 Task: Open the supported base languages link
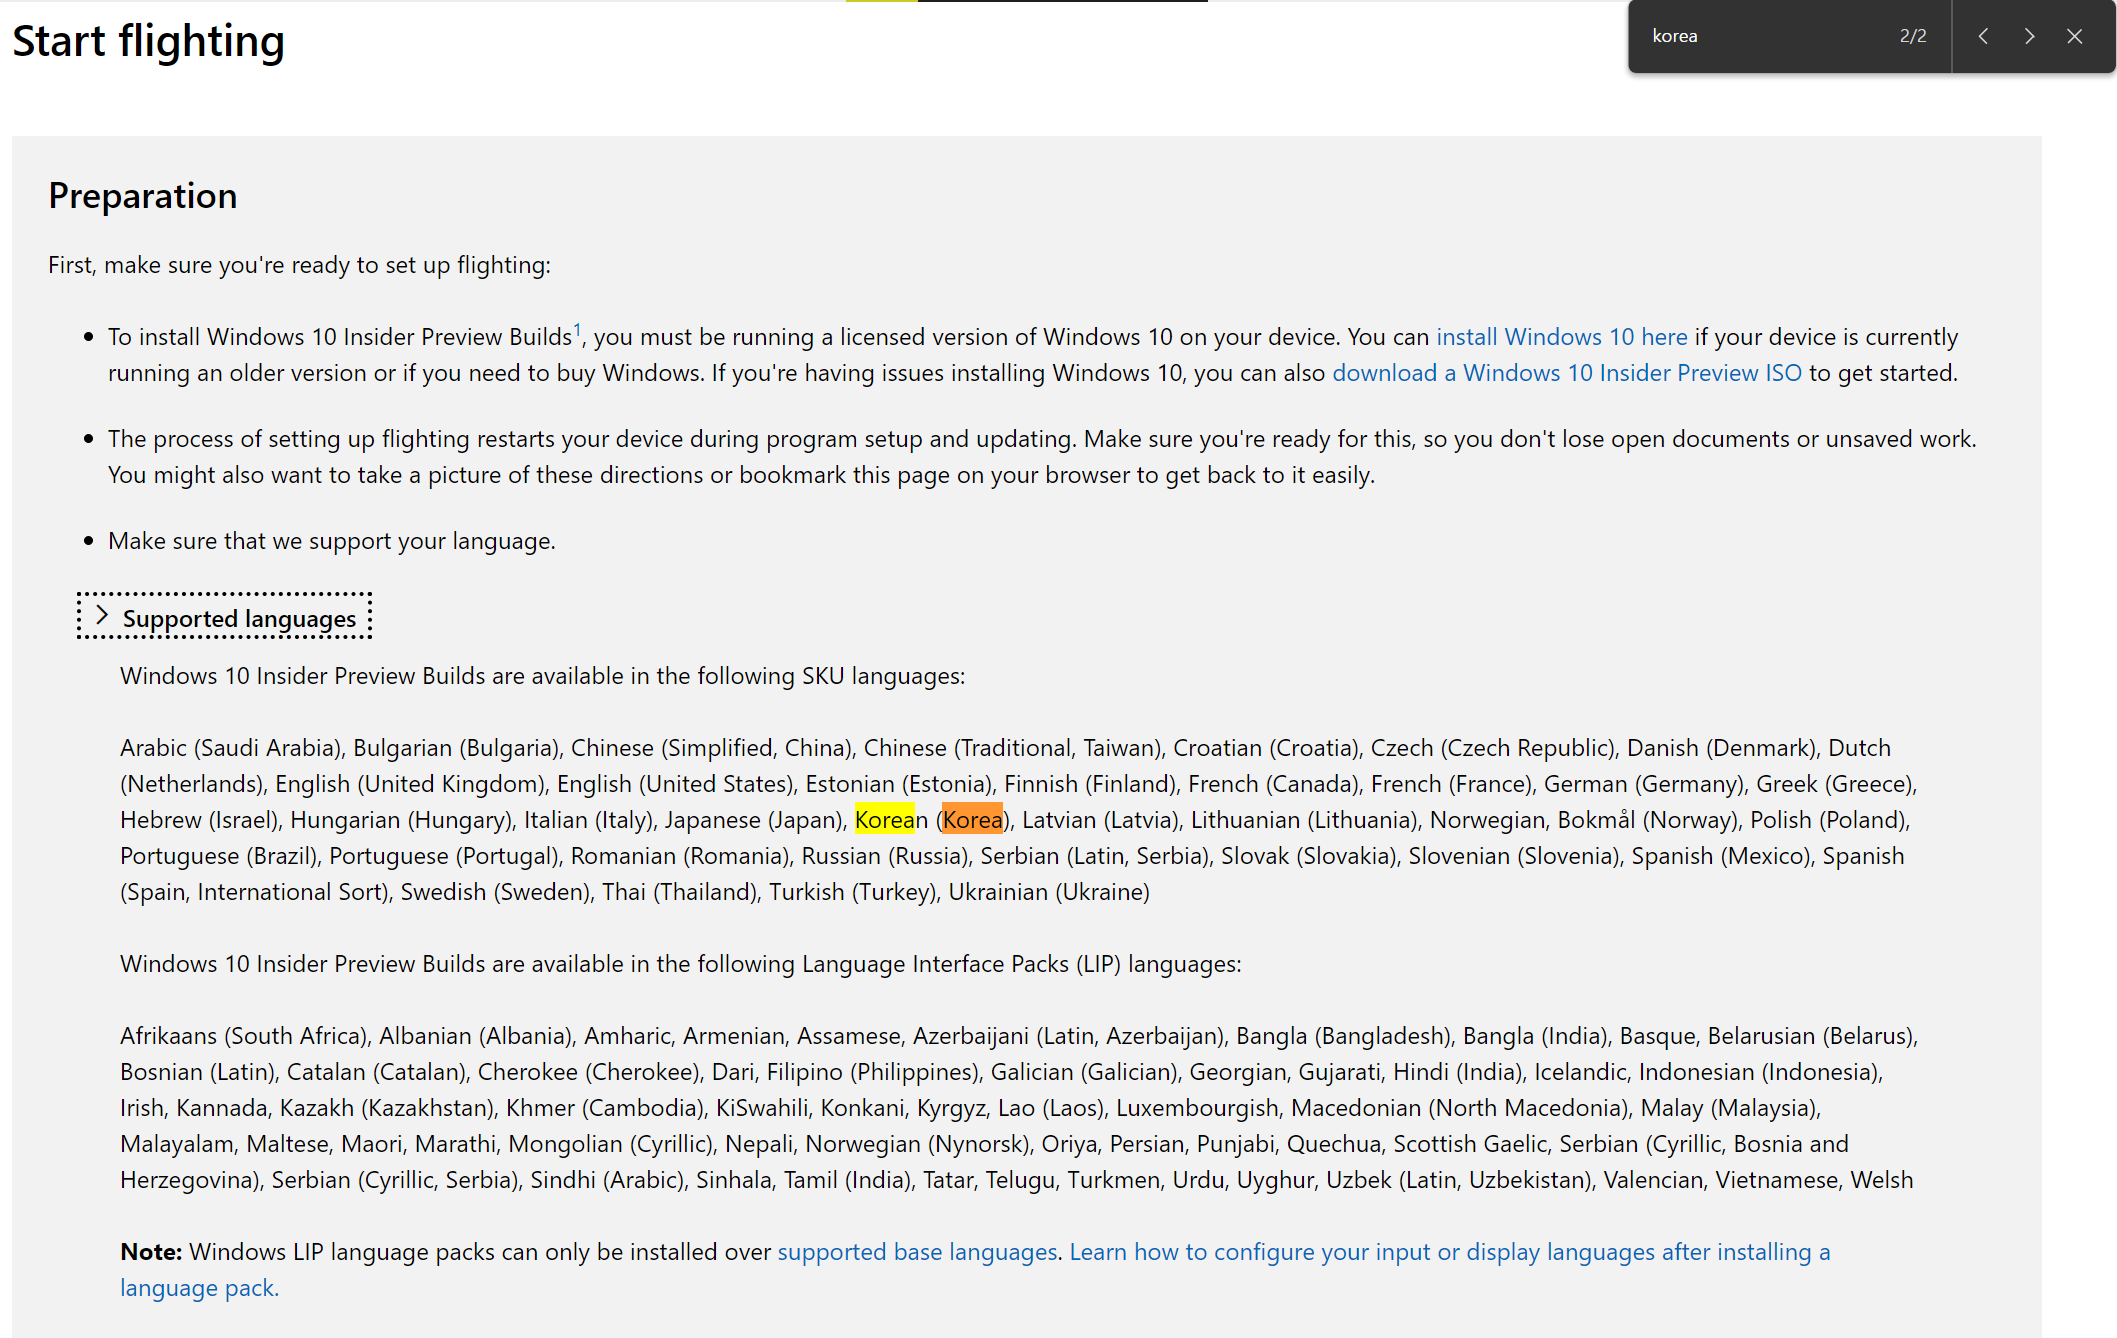click(917, 1252)
